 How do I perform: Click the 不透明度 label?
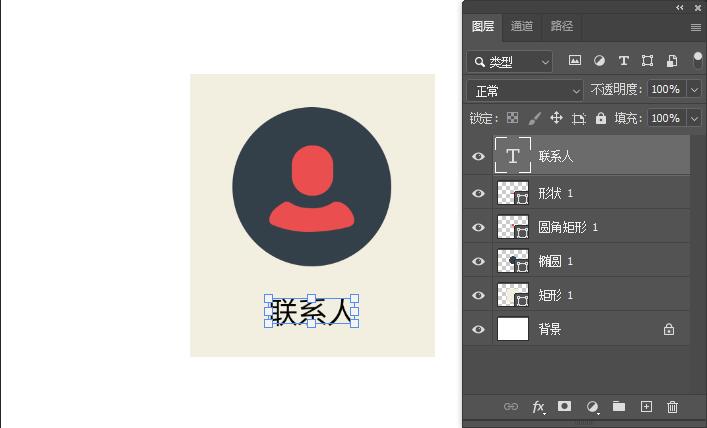coord(616,90)
